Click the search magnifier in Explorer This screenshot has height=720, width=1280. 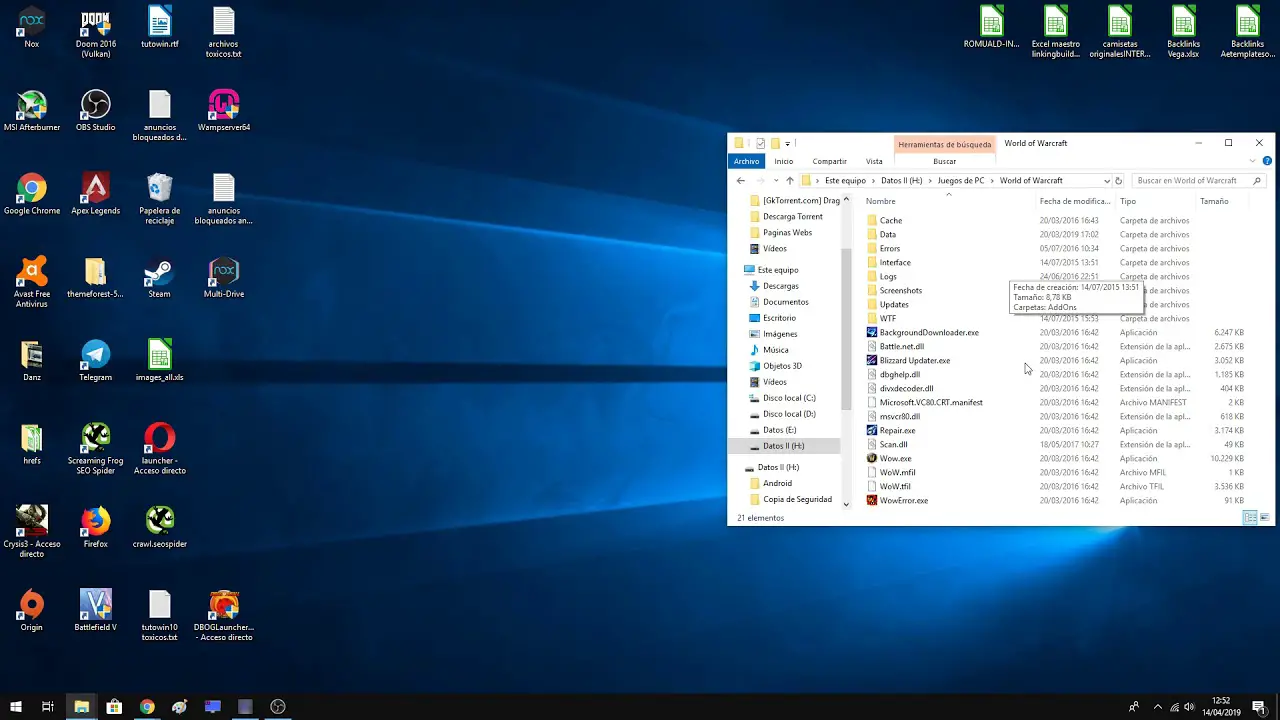click(1257, 181)
